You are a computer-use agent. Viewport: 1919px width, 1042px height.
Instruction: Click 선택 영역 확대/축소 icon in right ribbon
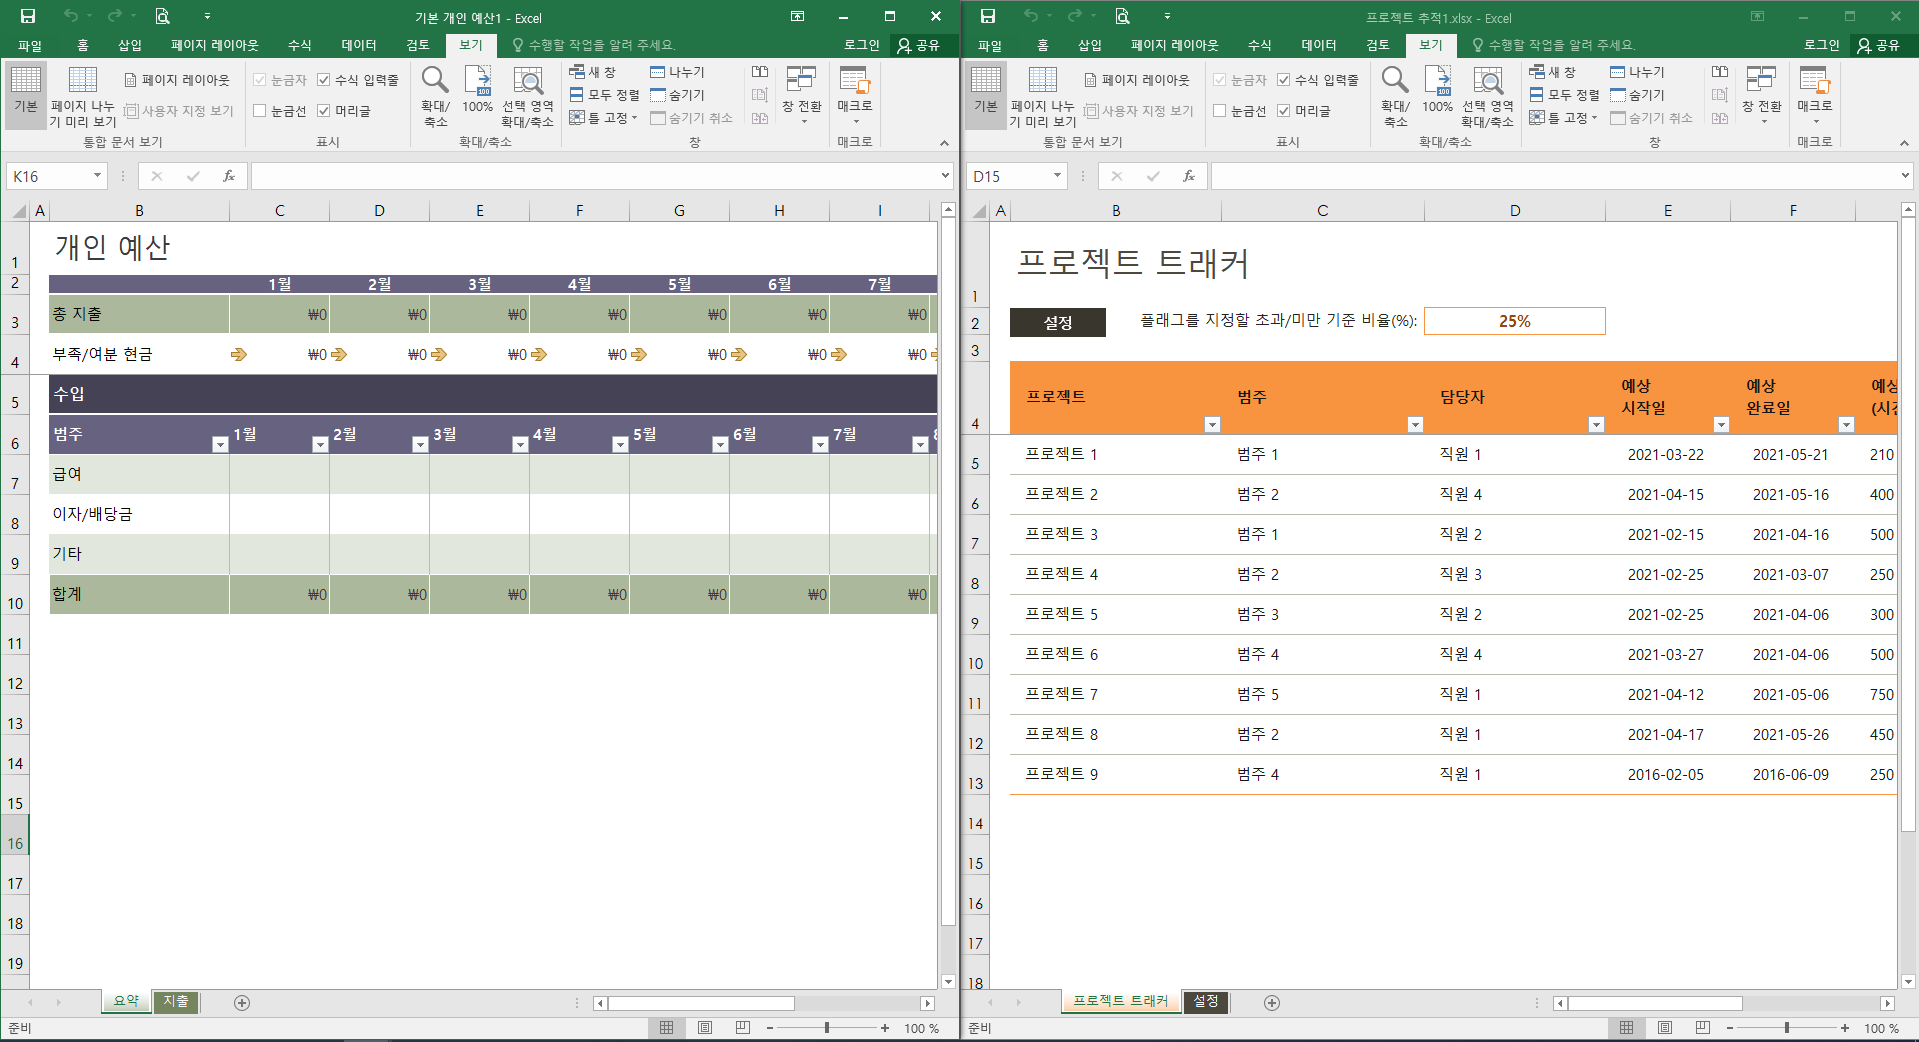1487,96
